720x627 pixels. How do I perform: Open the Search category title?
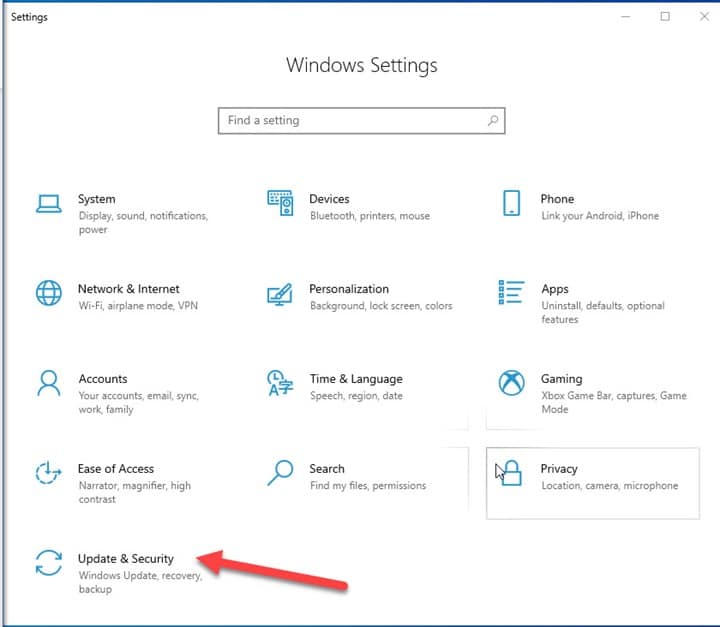[x=326, y=469]
